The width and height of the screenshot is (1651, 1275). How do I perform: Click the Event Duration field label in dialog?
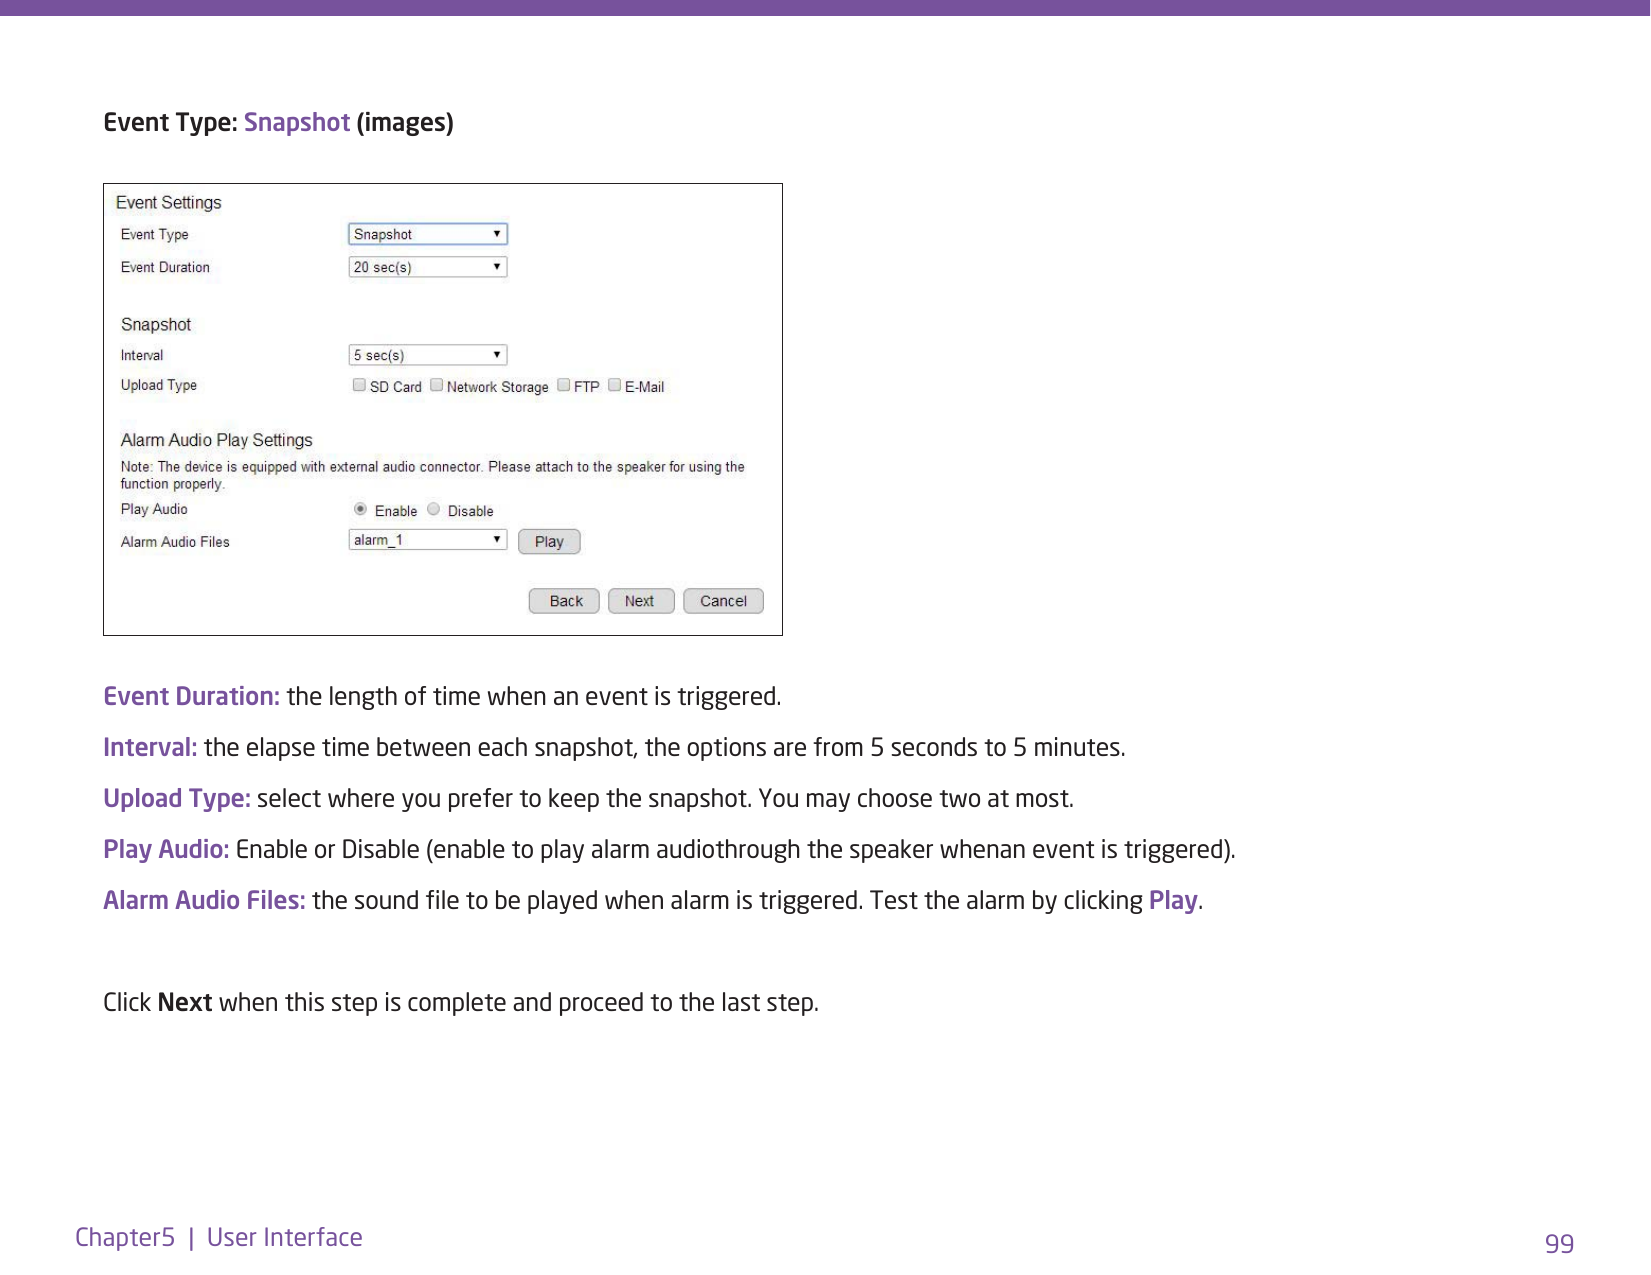[x=165, y=267]
